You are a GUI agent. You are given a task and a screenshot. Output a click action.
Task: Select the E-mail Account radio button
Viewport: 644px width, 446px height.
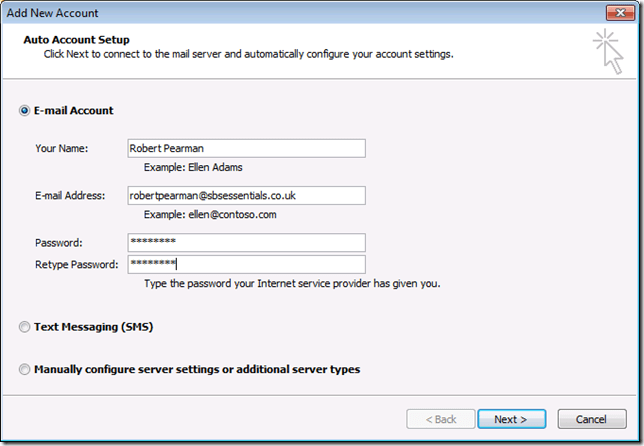click(24, 110)
